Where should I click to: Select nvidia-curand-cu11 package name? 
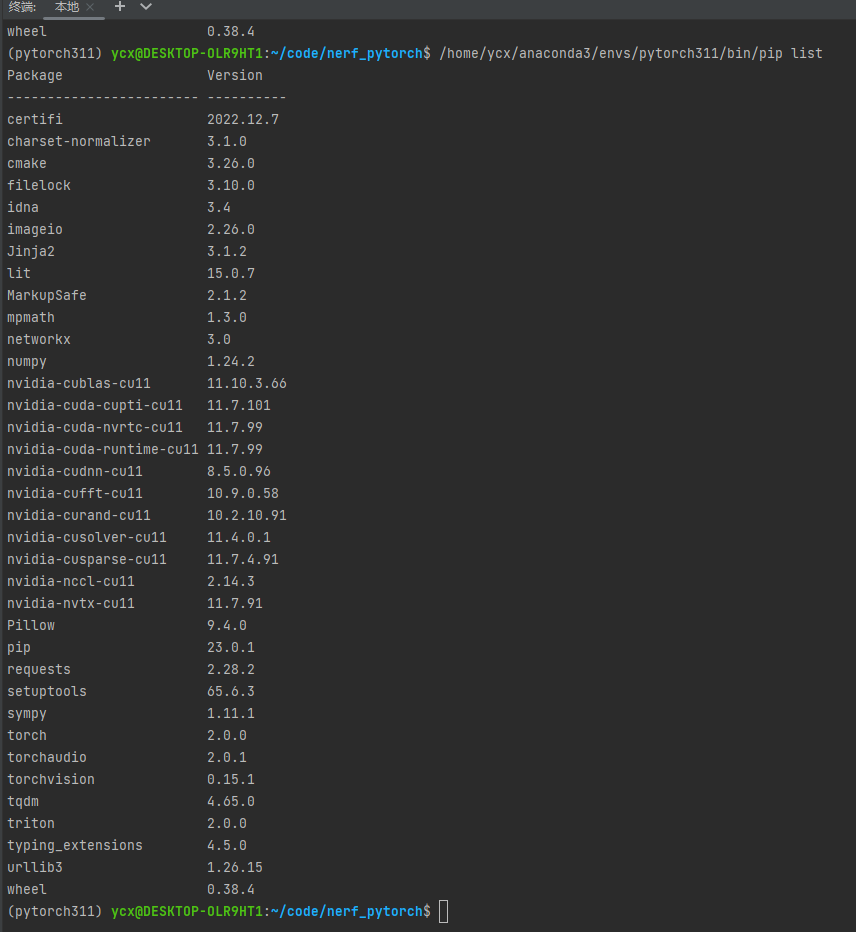[x=78, y=515]
